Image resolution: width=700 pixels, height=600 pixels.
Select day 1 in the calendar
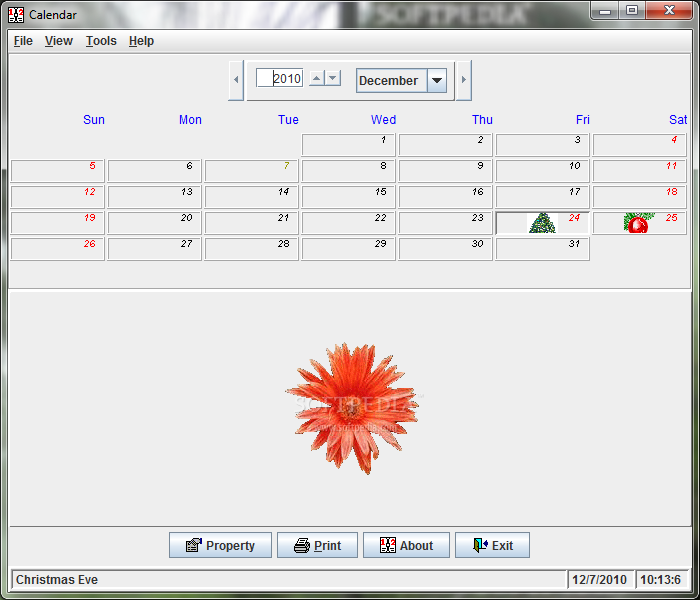[x=349, y=145]
